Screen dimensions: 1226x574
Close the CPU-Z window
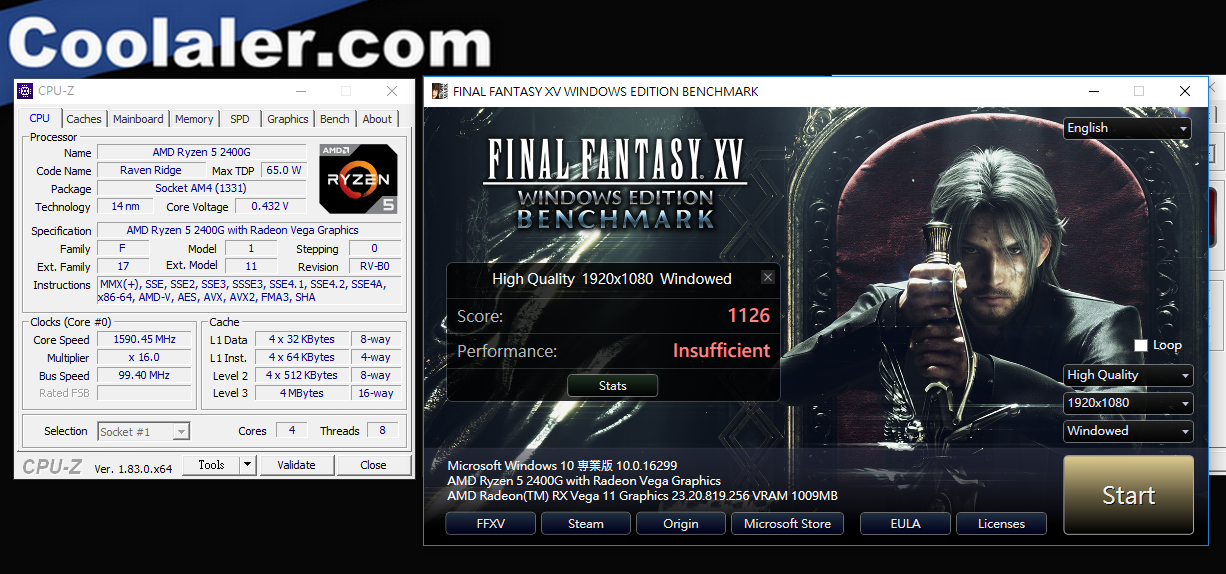392,91
